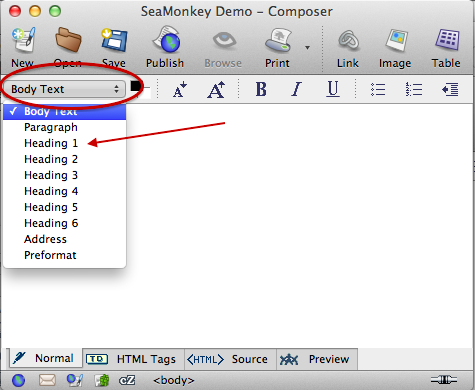Apply a numbered list
The image size is (475, 390).
(414, 89)
